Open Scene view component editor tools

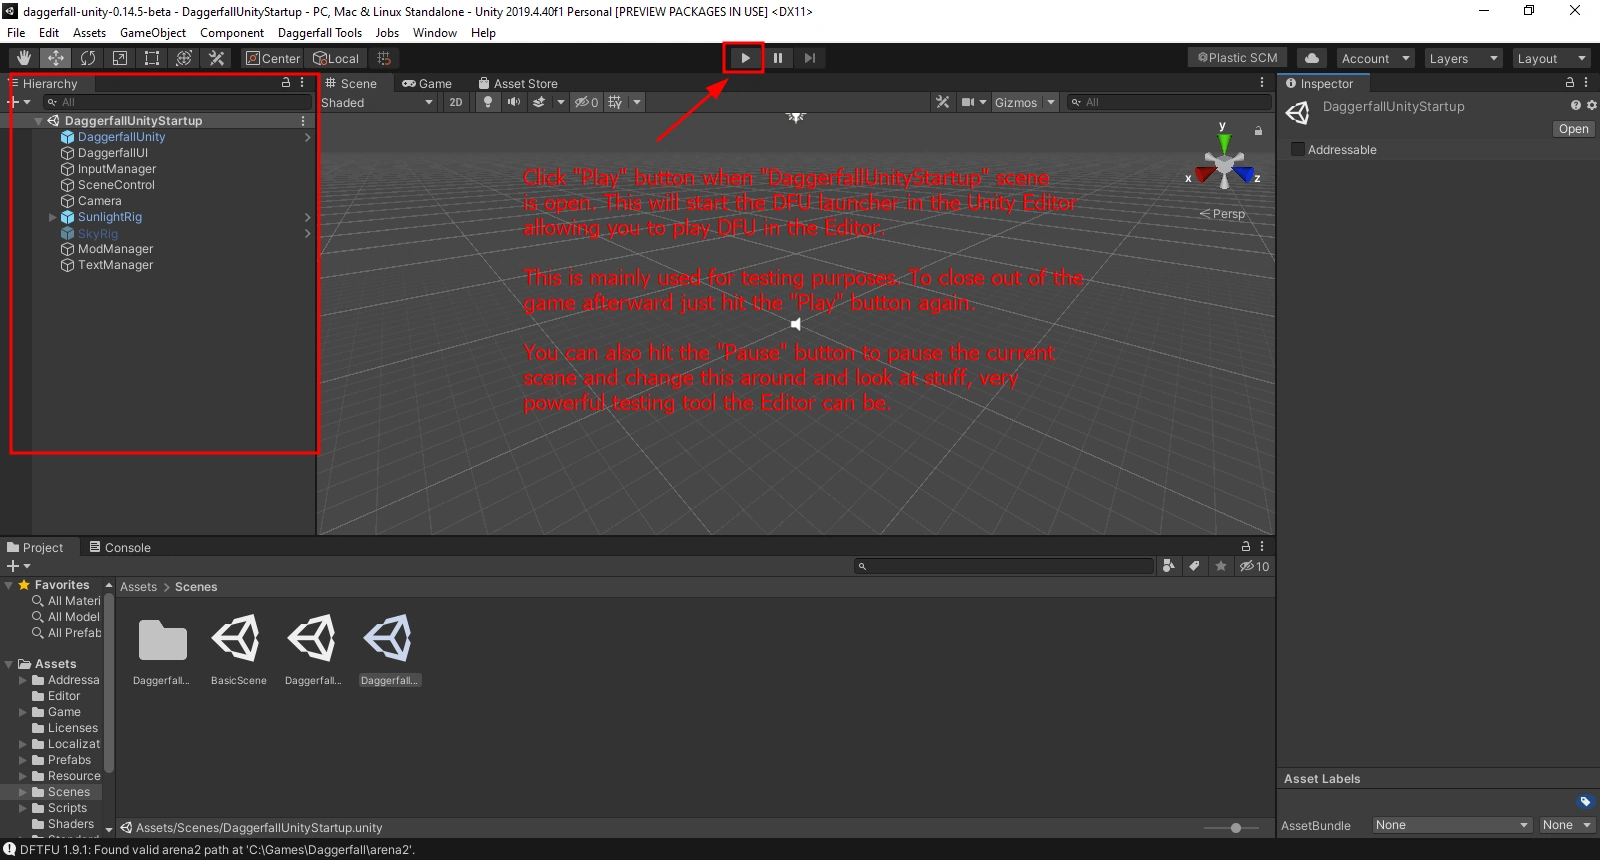pyautogui.click(x=942, y=102)
